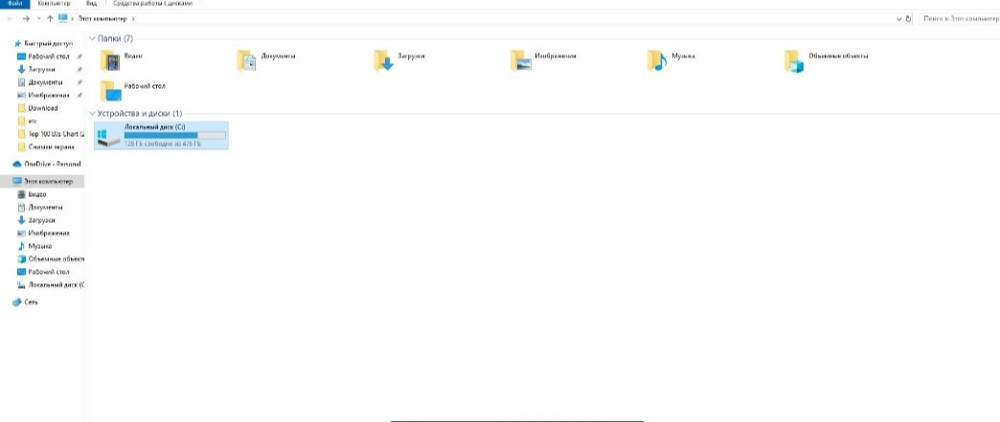Switch to the Вид ribbon tab
Image resolution: width=1000 pixels, height=422 pixels.
pyautogui.click(x=89, y=4)
